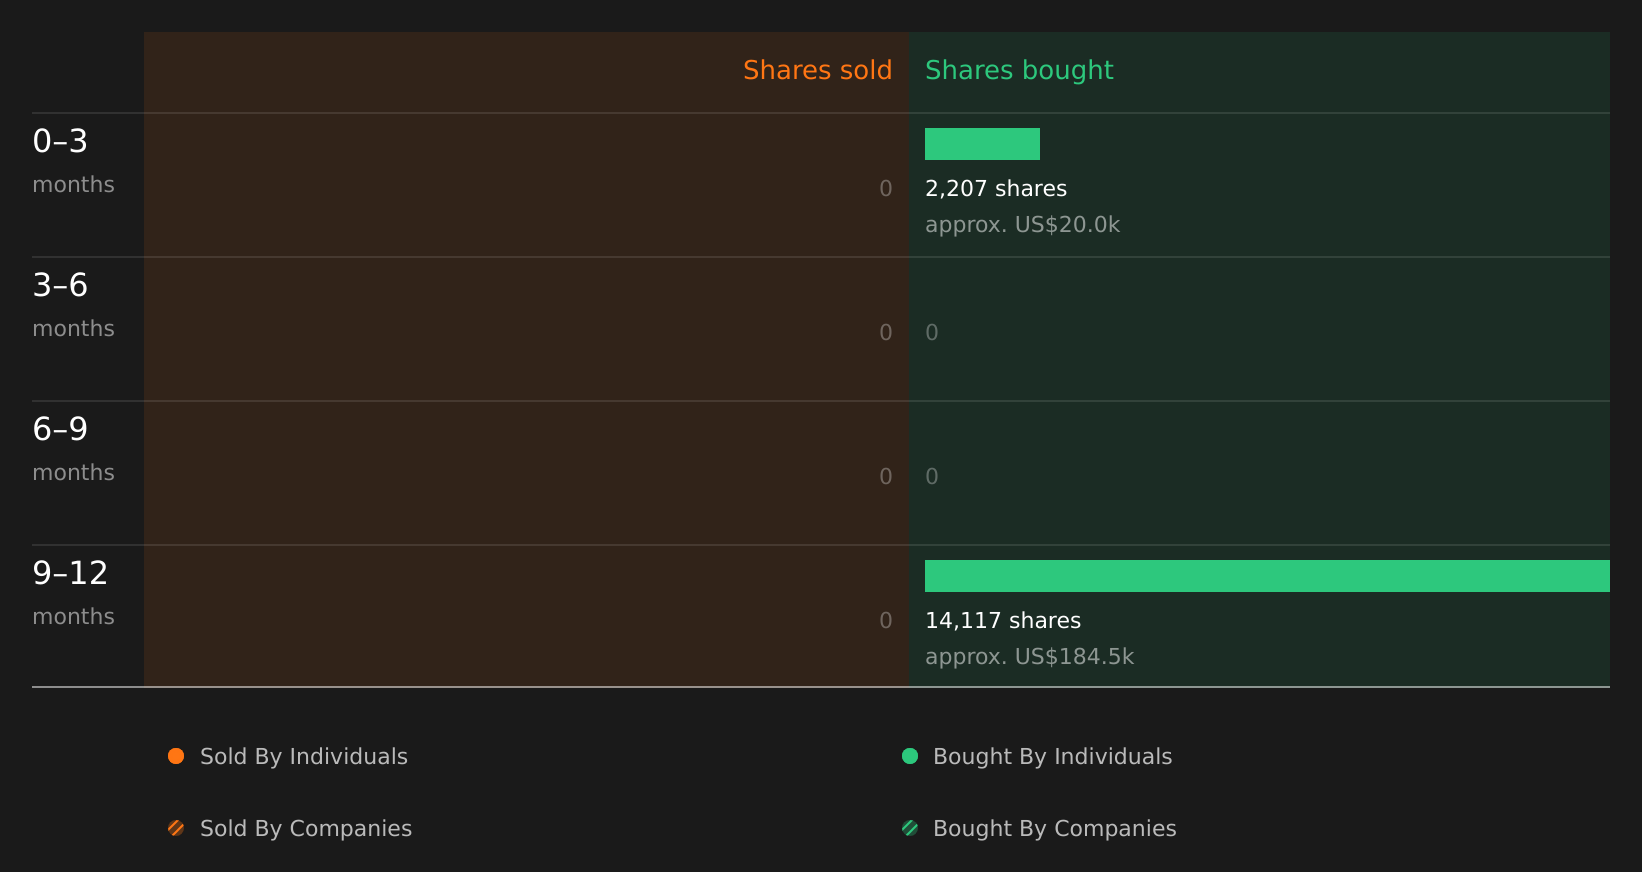The height and width of the screenshot is (872, 1642).
Task: Click the Bought By Individuals legend label
Action: (x=1052, y=756)
